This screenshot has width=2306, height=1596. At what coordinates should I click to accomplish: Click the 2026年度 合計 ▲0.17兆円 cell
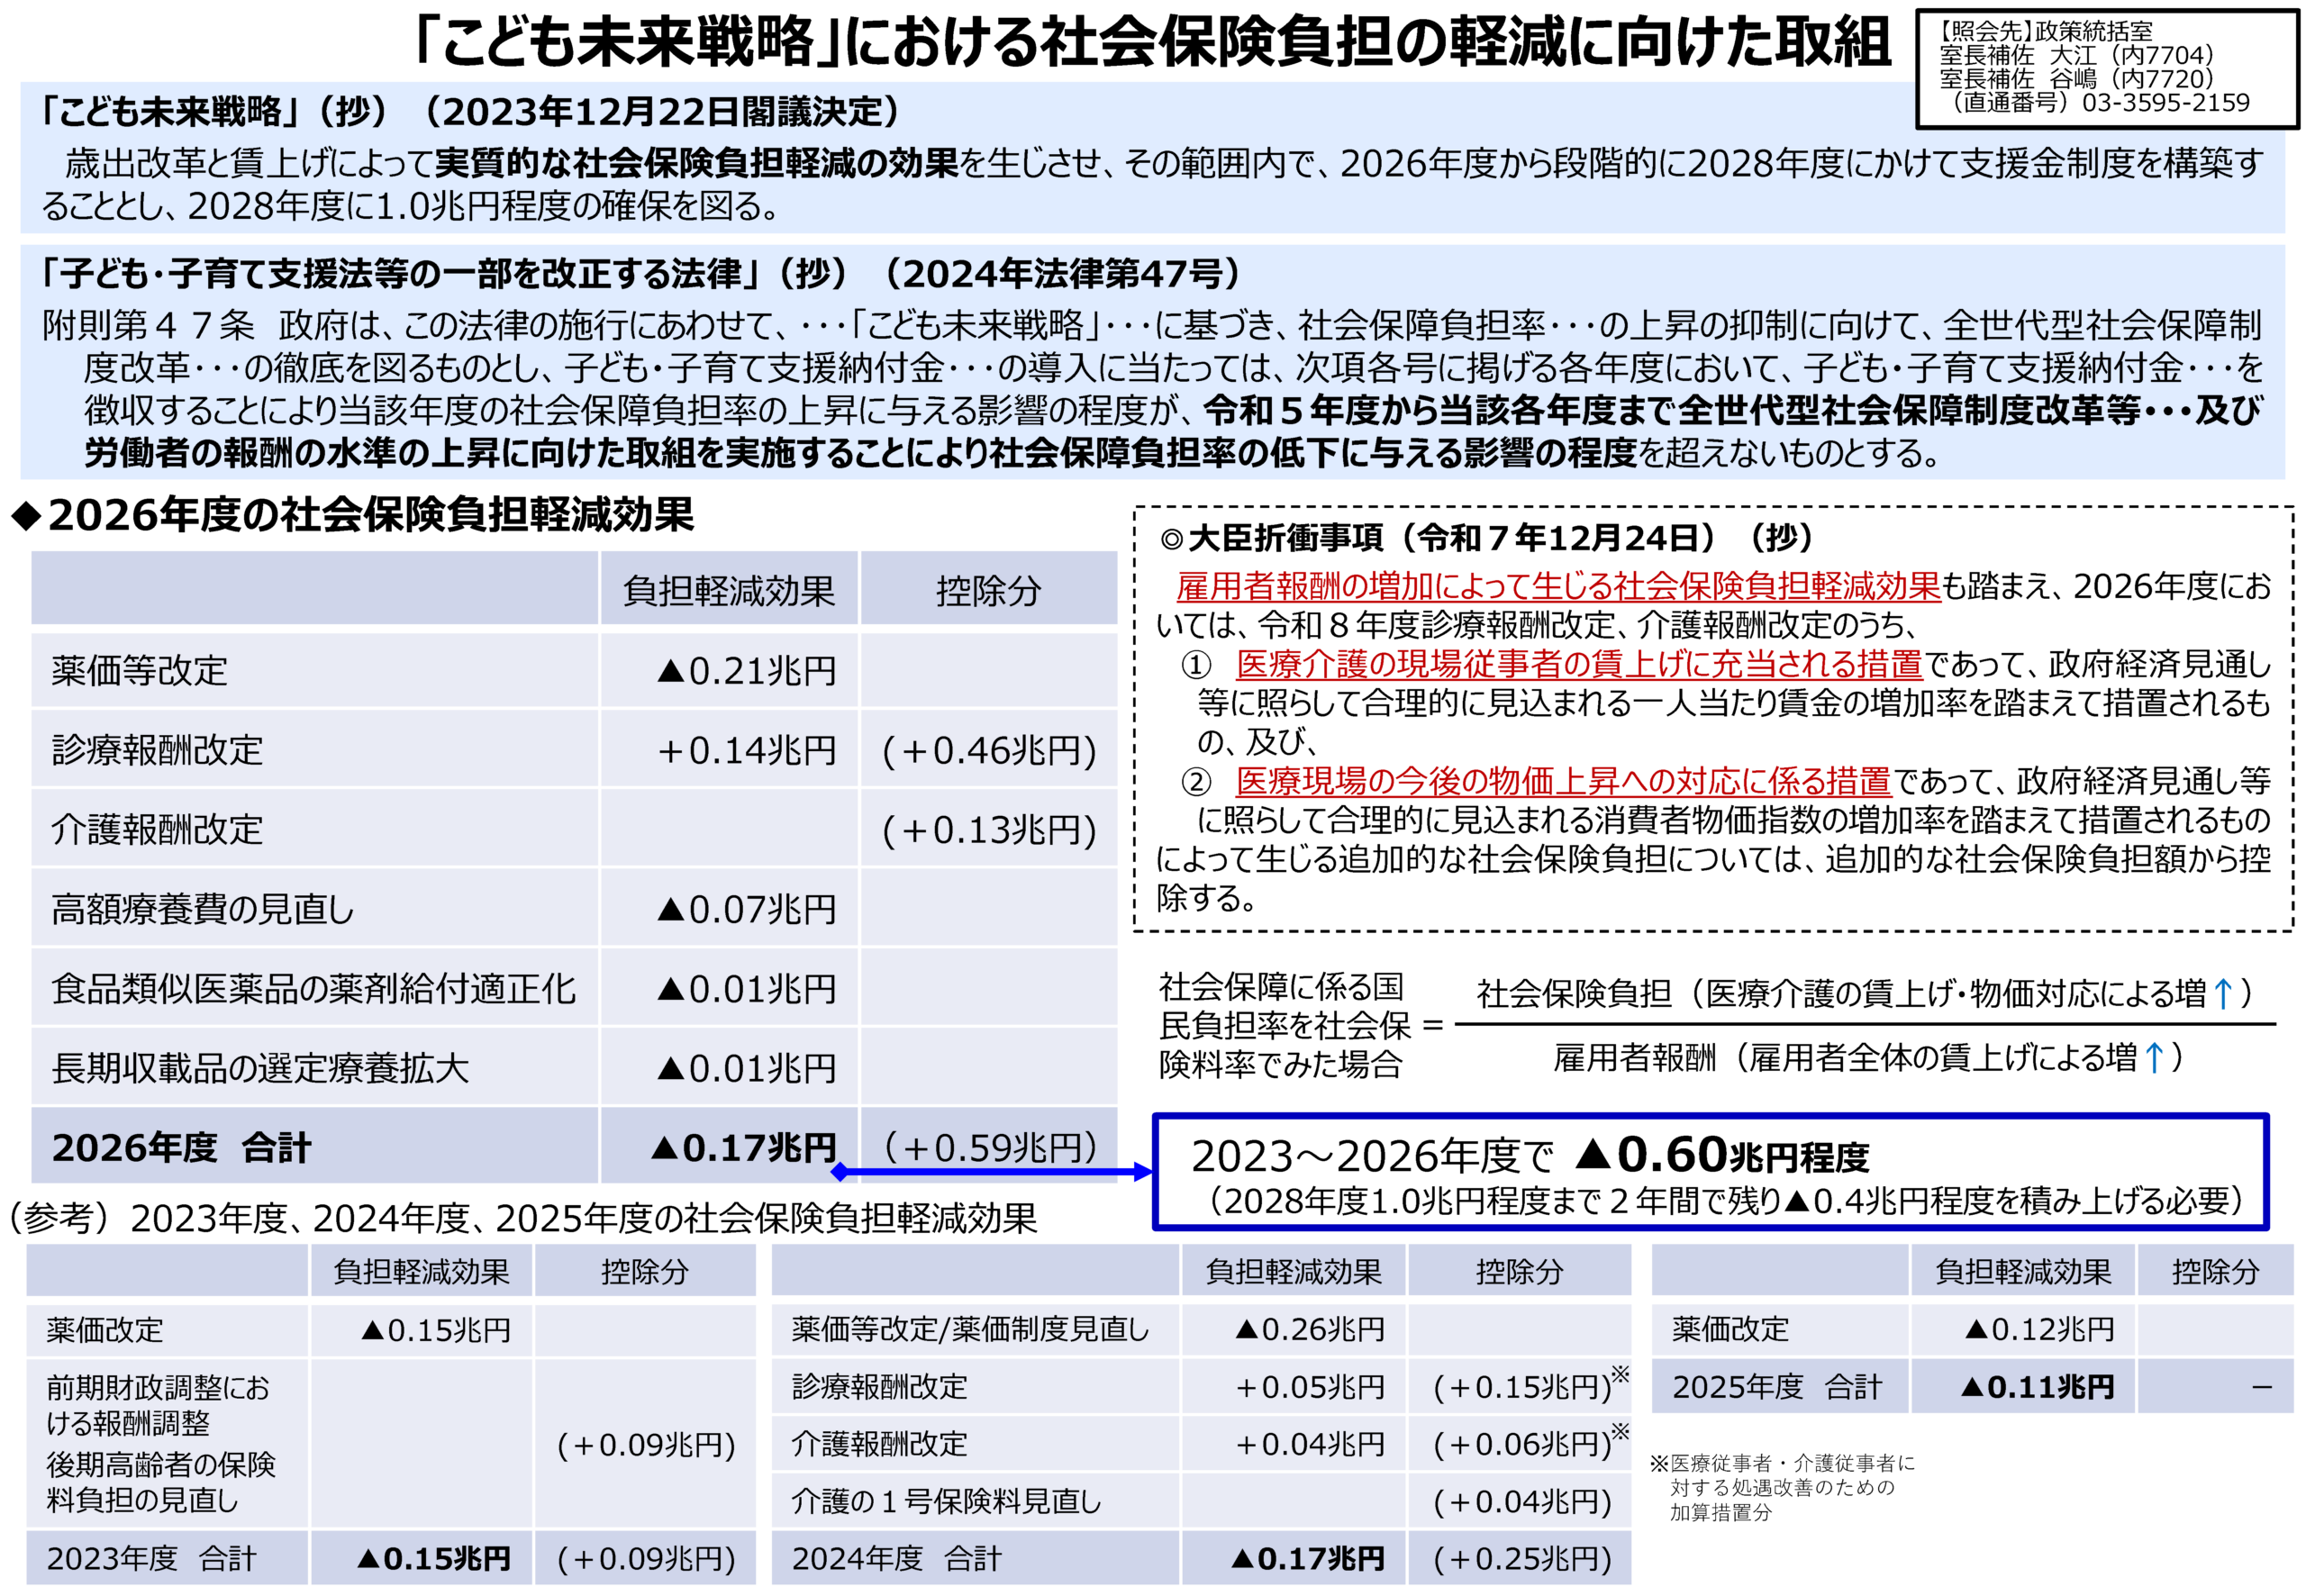point(743,1147)
